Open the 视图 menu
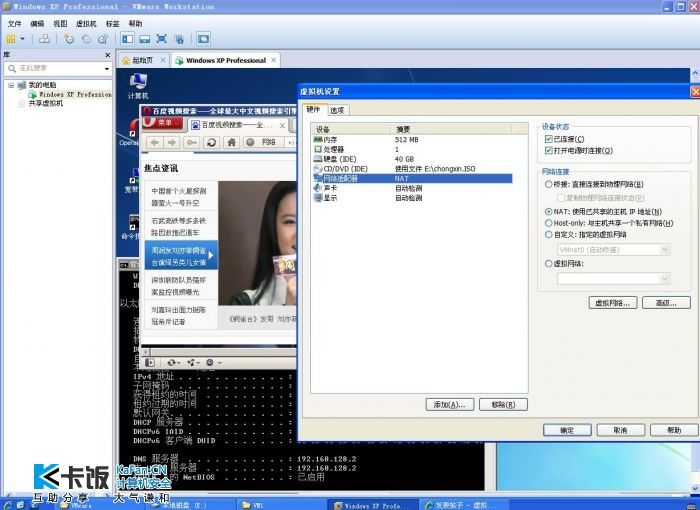 click(60, 24)
